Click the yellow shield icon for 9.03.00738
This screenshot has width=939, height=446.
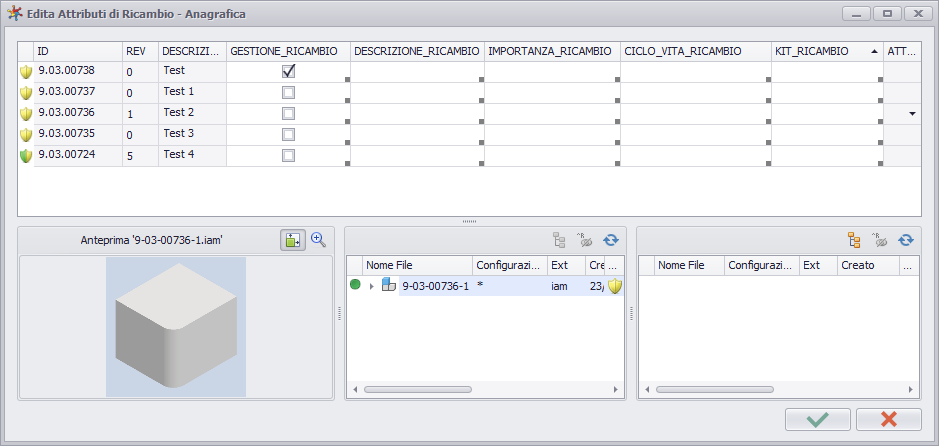[26, 72]
